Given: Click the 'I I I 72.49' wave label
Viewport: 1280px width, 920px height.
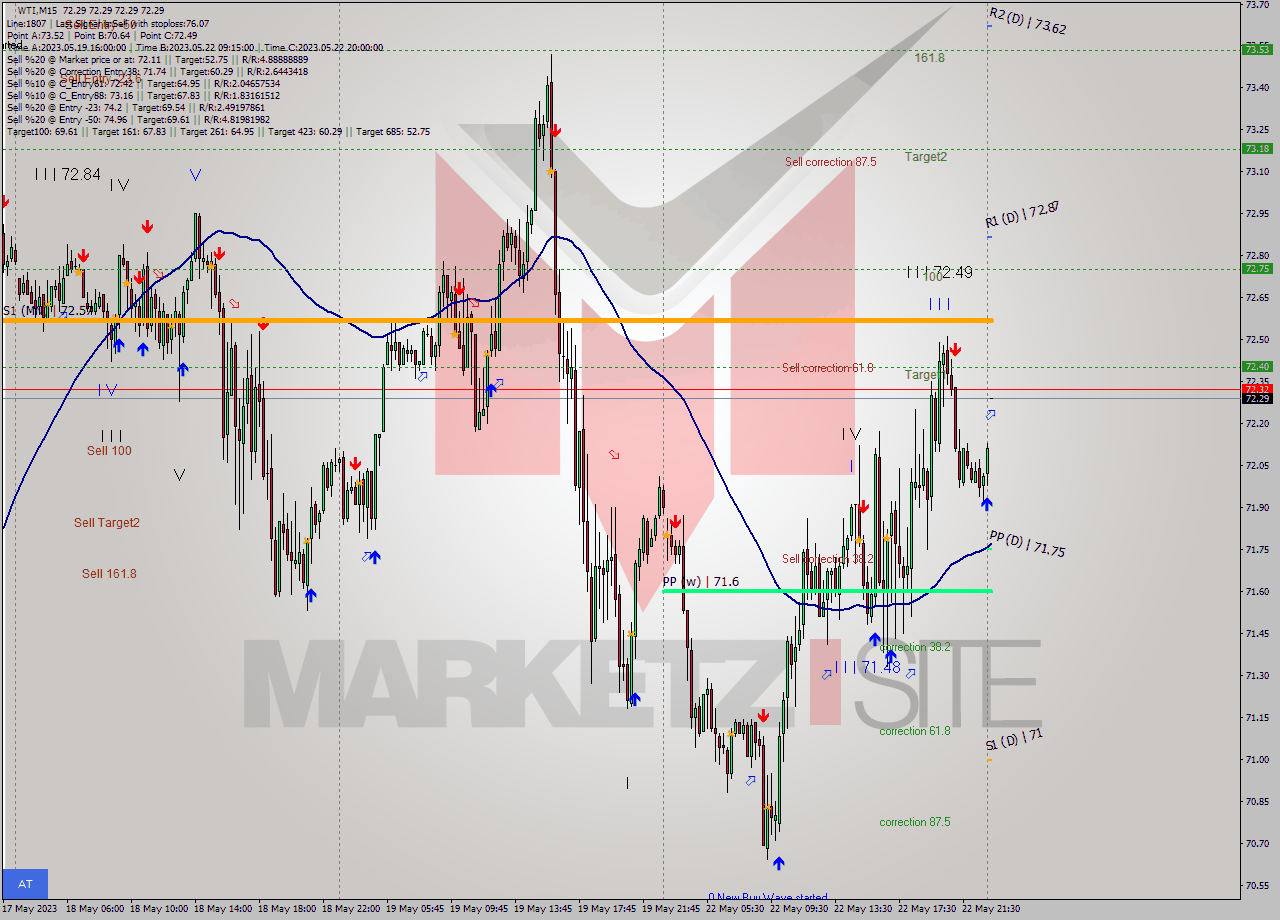Looking at the screenshot, I should 940,272.
